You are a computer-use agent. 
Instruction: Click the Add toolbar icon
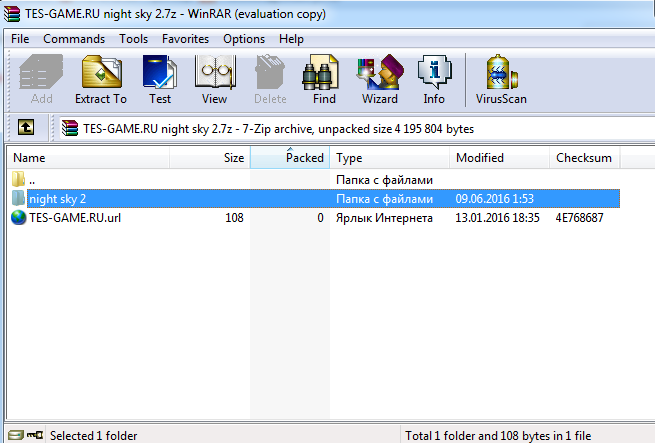coord(41,79)
